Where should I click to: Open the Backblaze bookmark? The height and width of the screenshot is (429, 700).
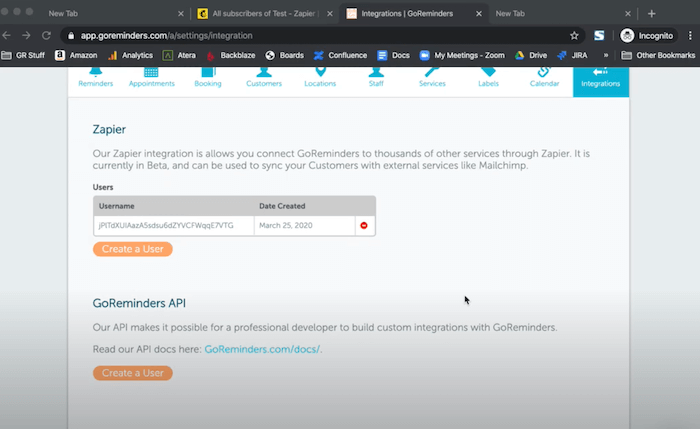(230, 55)
